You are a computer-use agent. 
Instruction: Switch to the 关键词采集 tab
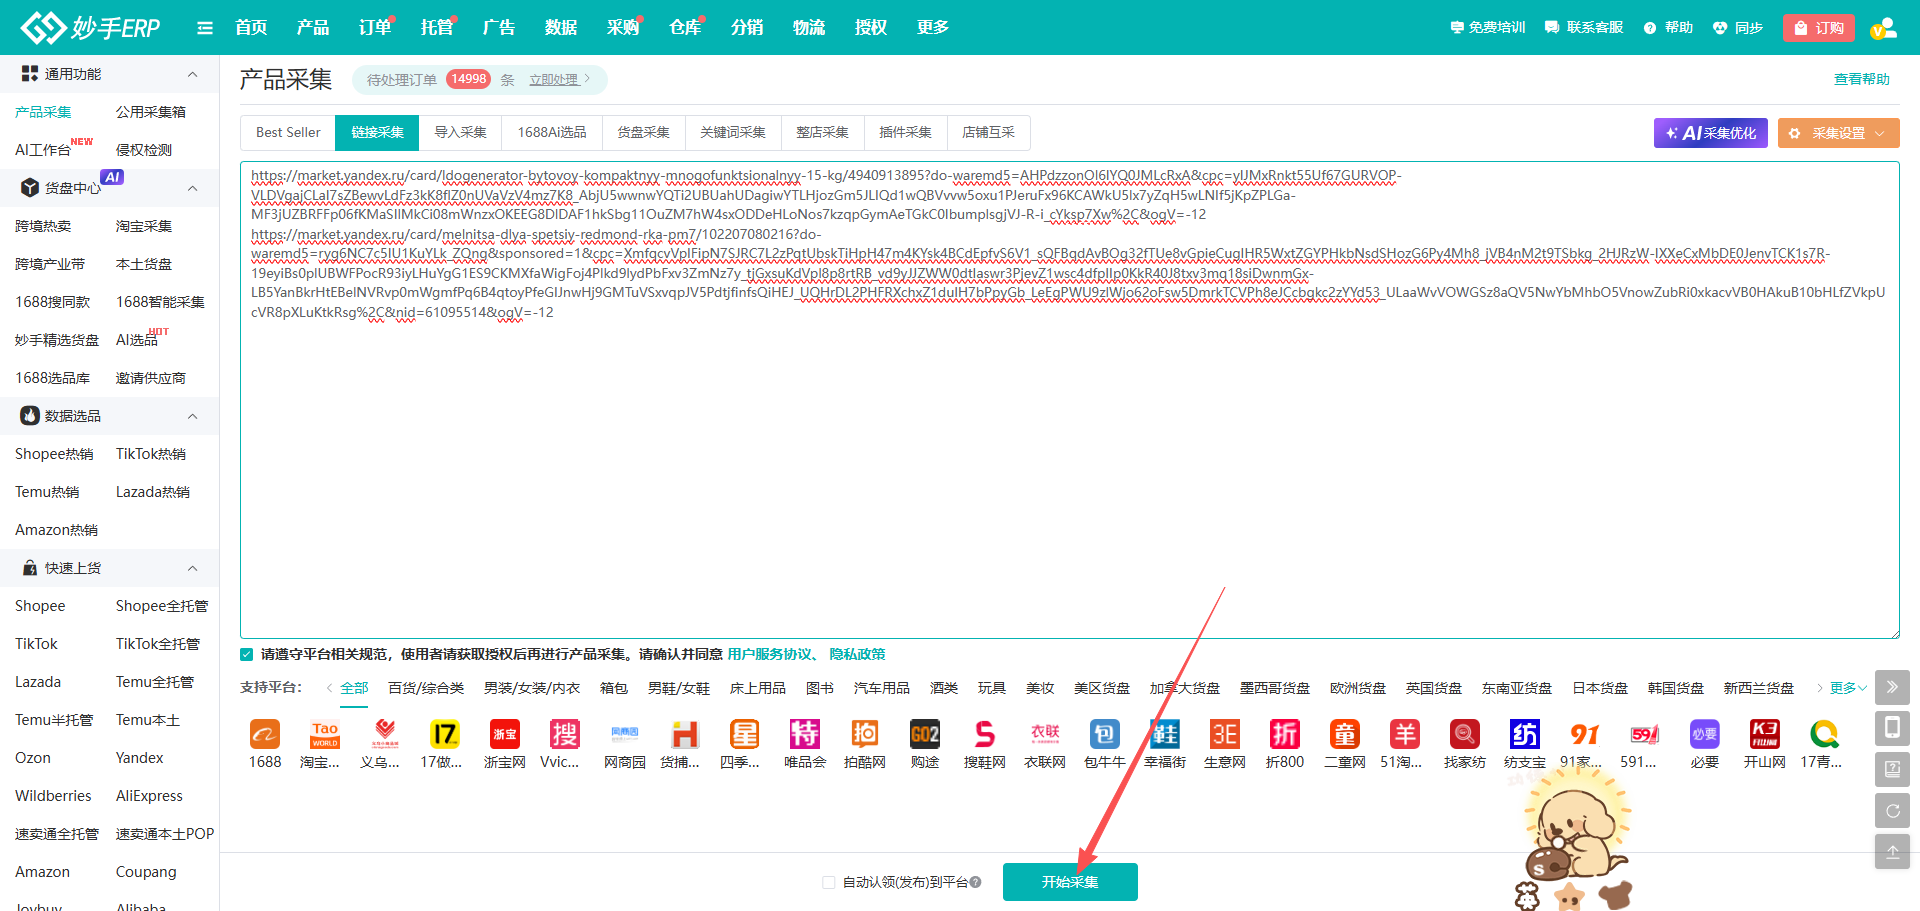coord(733,133)
